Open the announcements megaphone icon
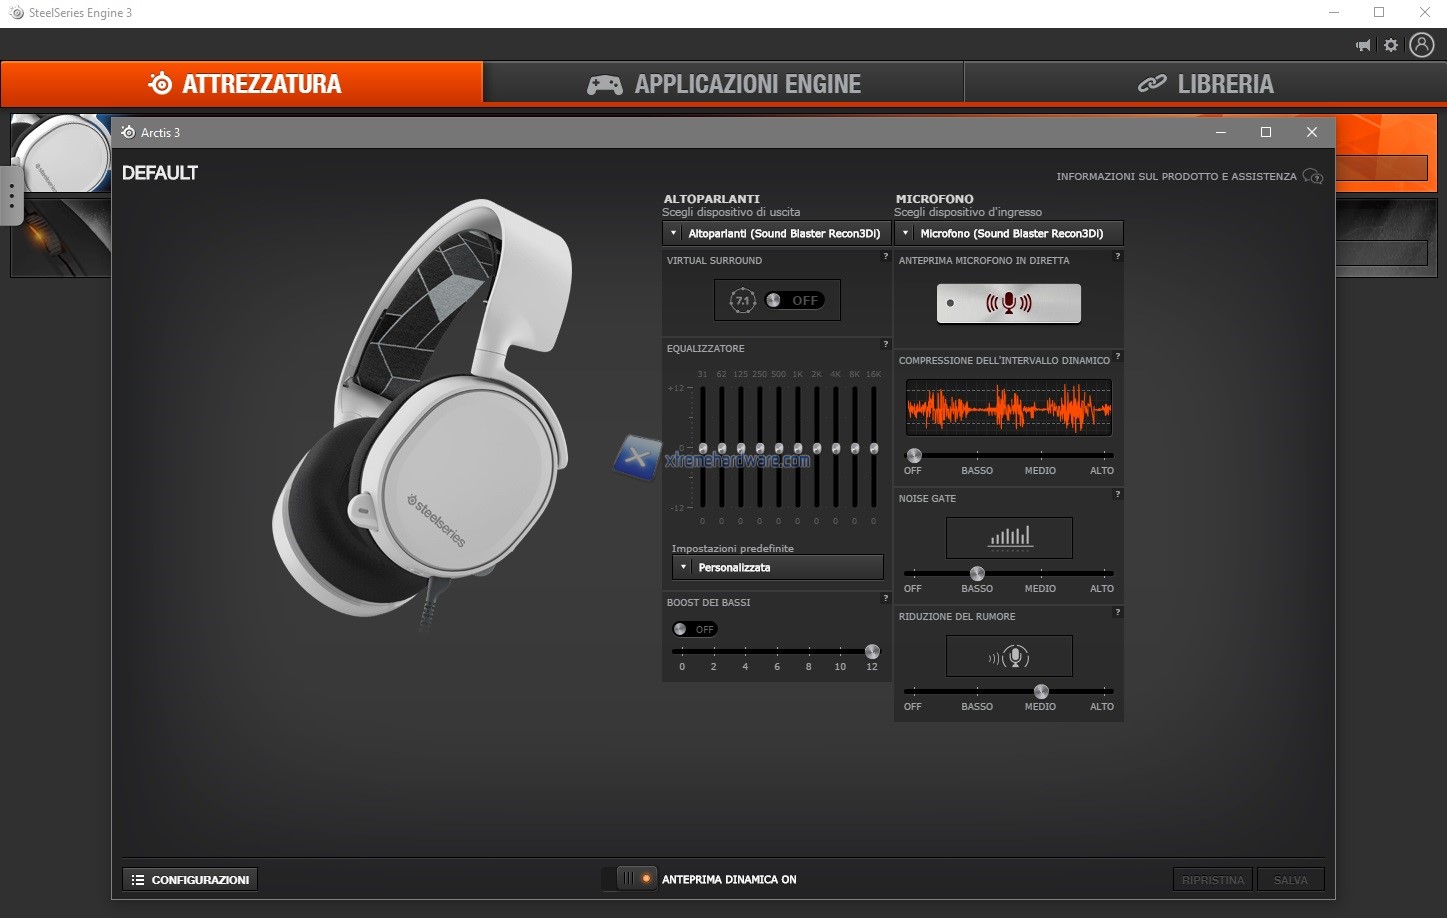The image size is (1447, 918). coord(1363,45)
